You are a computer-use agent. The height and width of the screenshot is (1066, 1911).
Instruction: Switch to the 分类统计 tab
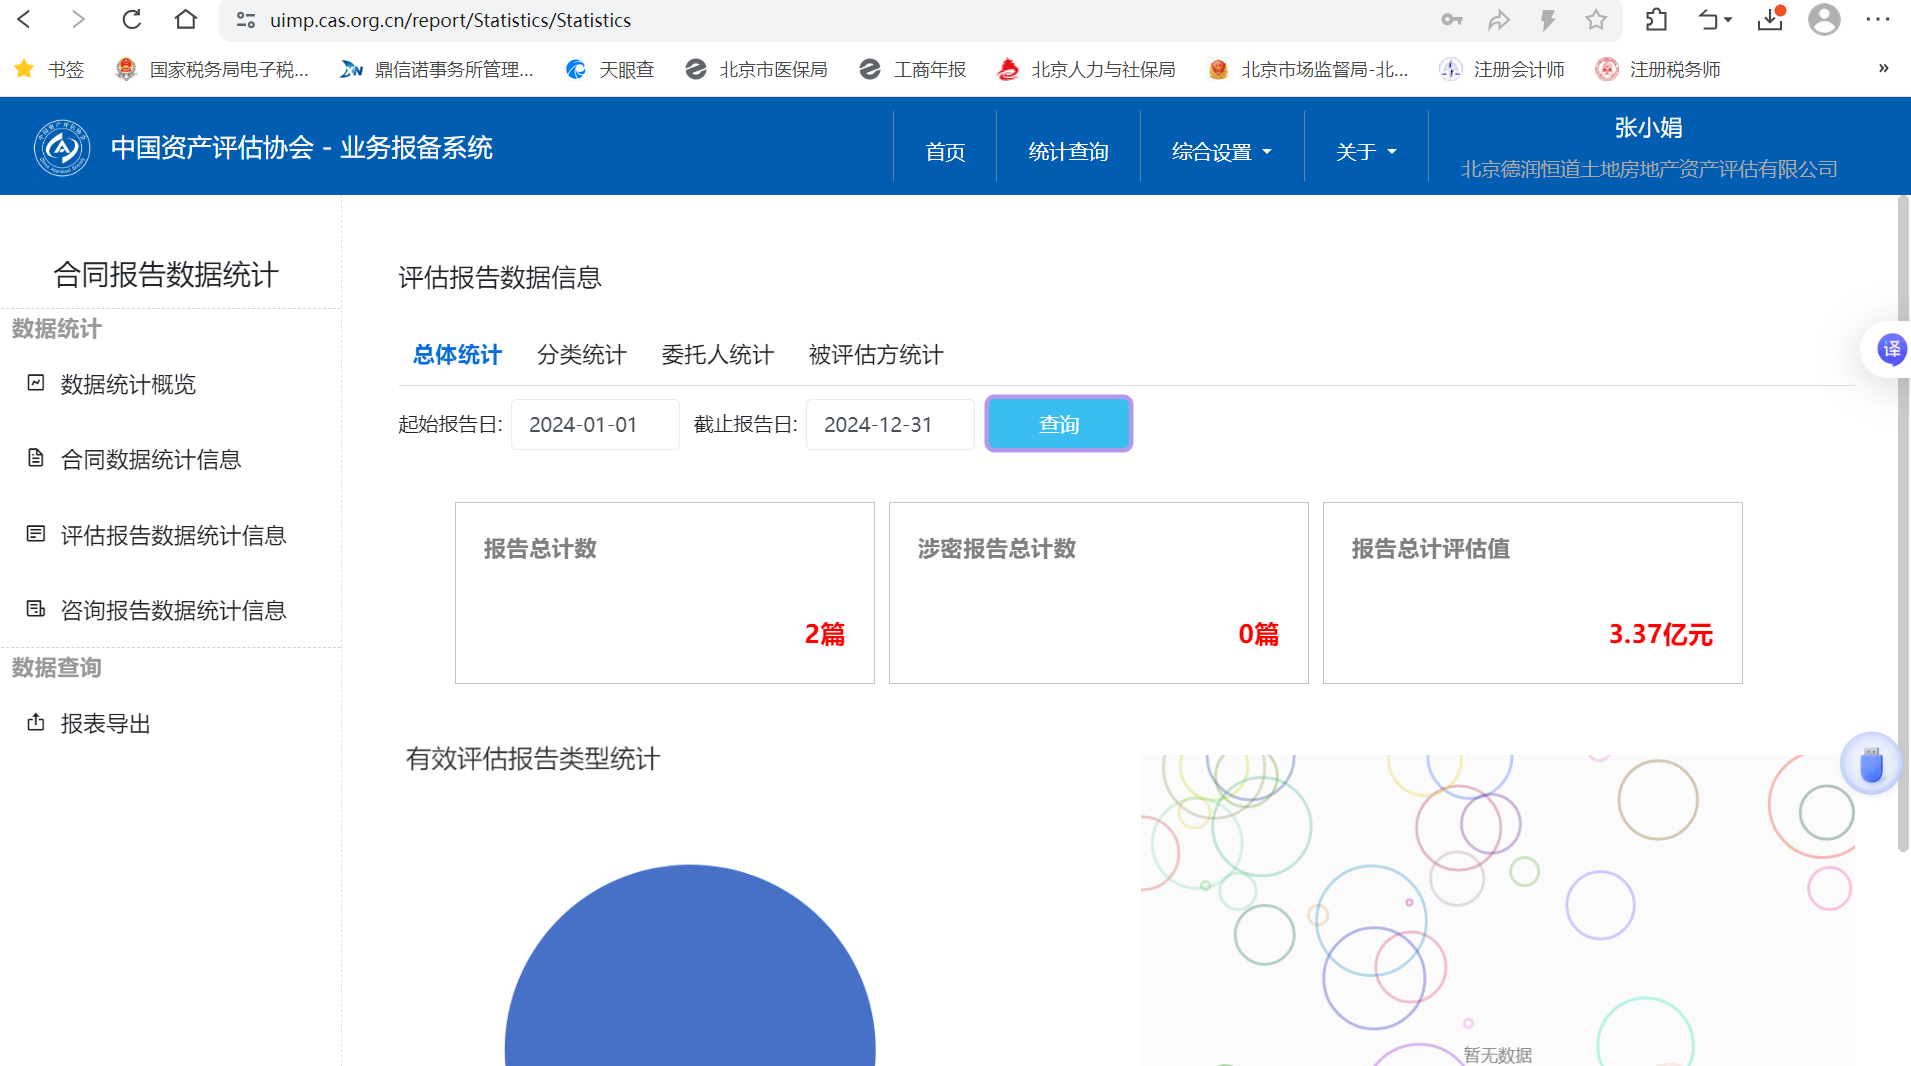[581, 355]
